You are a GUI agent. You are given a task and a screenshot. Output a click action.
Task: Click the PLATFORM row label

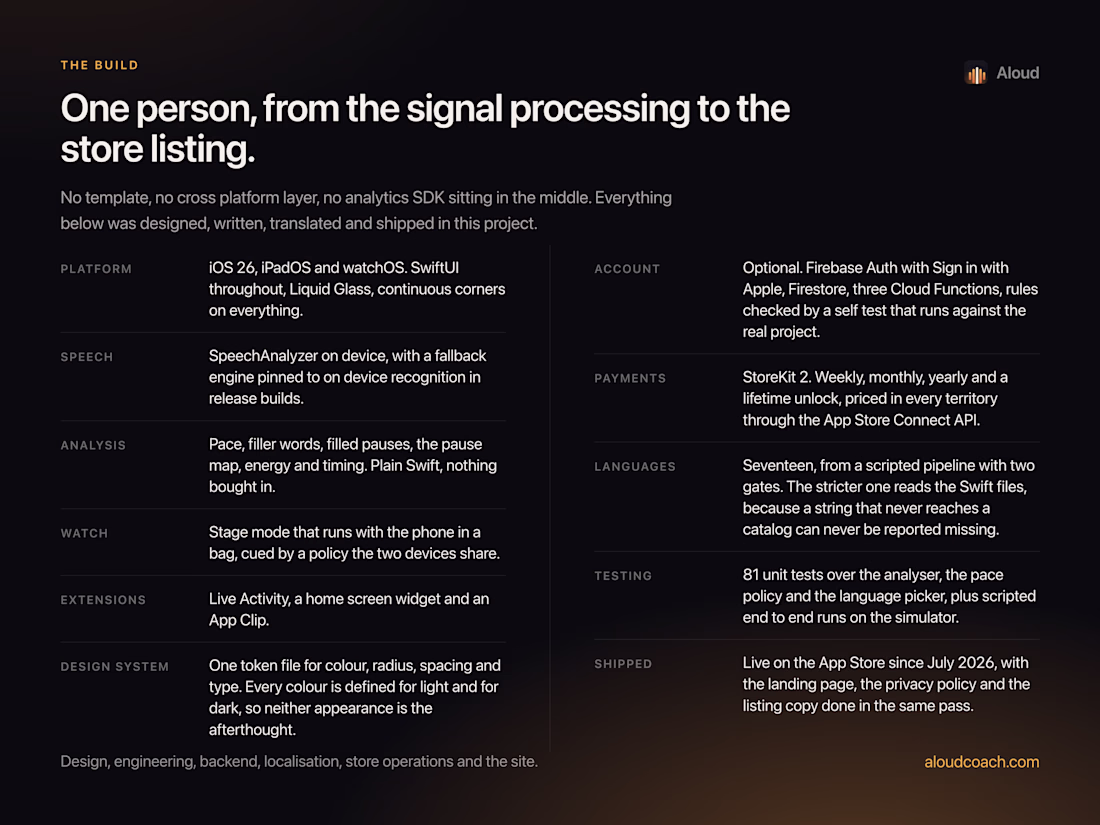[96, 269]
